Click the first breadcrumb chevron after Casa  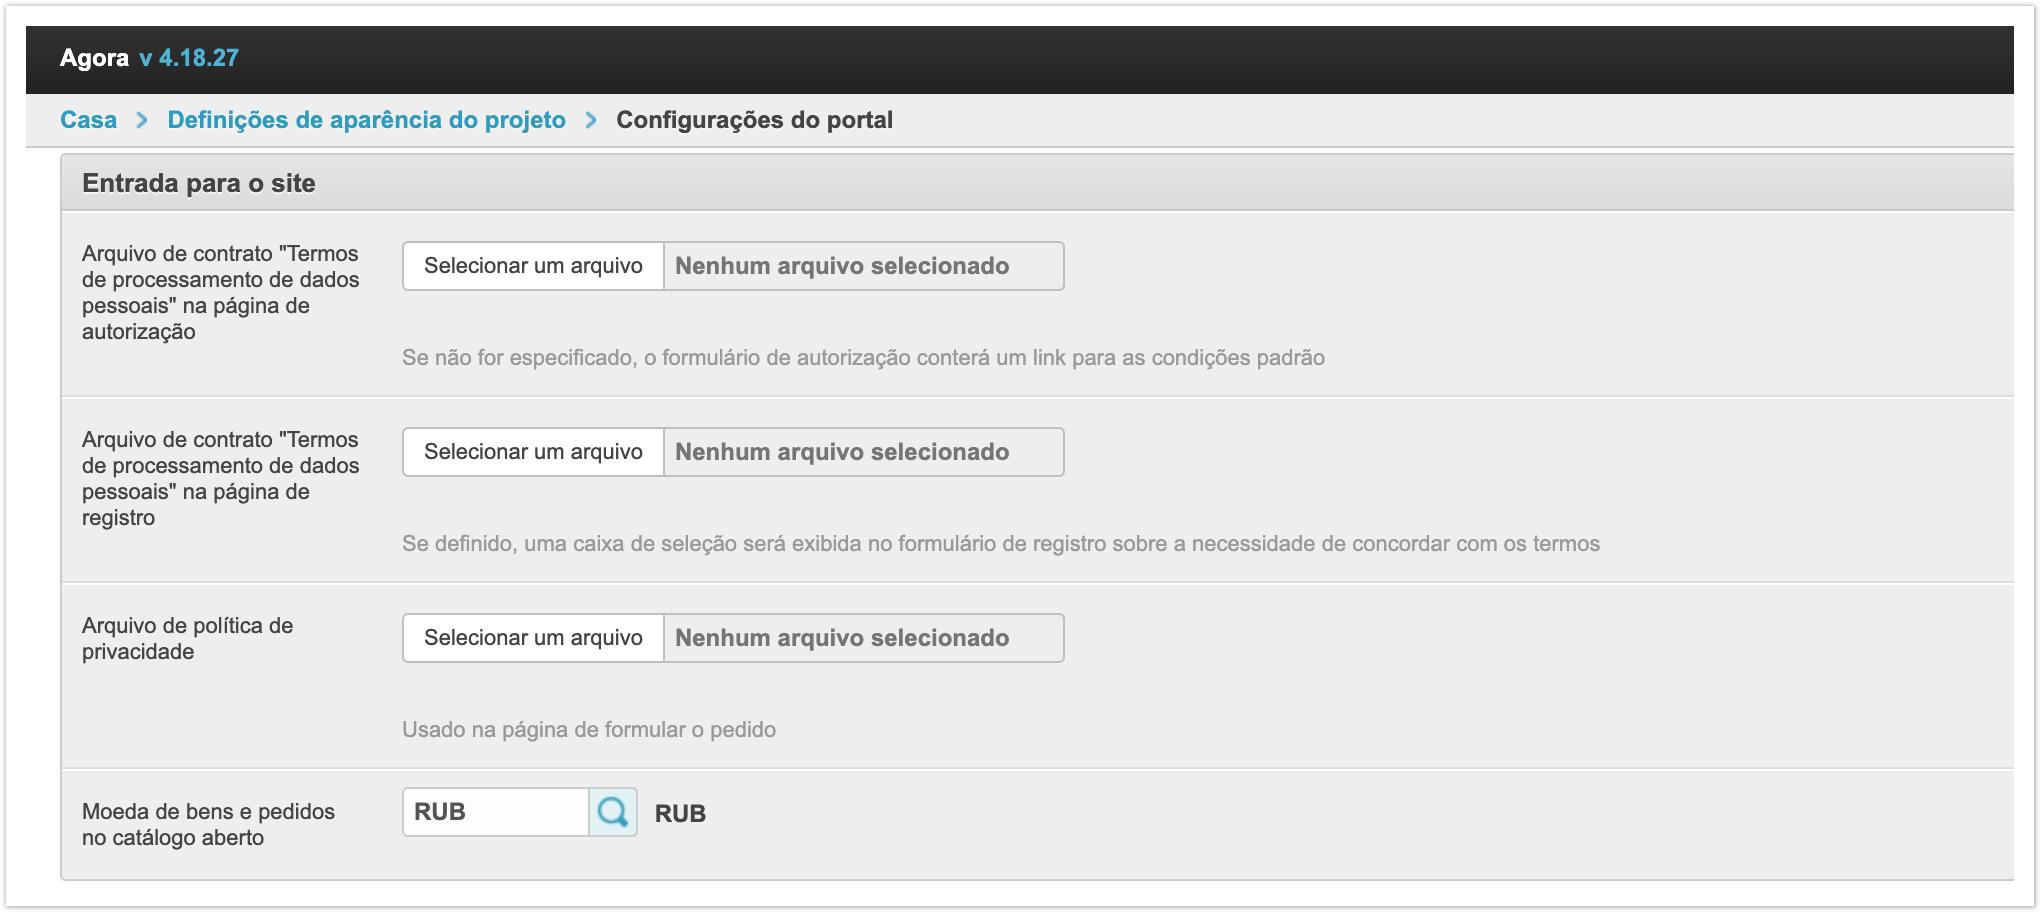142,120
